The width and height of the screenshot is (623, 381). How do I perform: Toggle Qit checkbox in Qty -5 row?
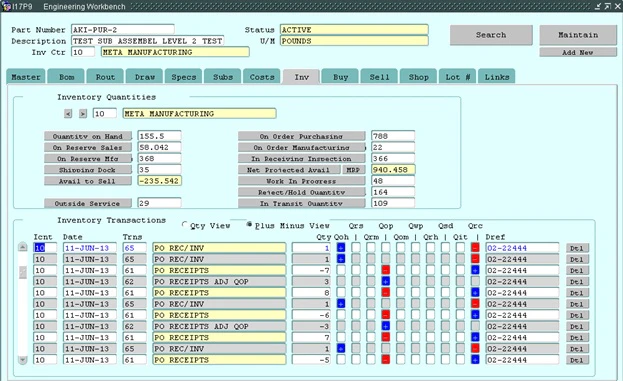click(460, 360)
